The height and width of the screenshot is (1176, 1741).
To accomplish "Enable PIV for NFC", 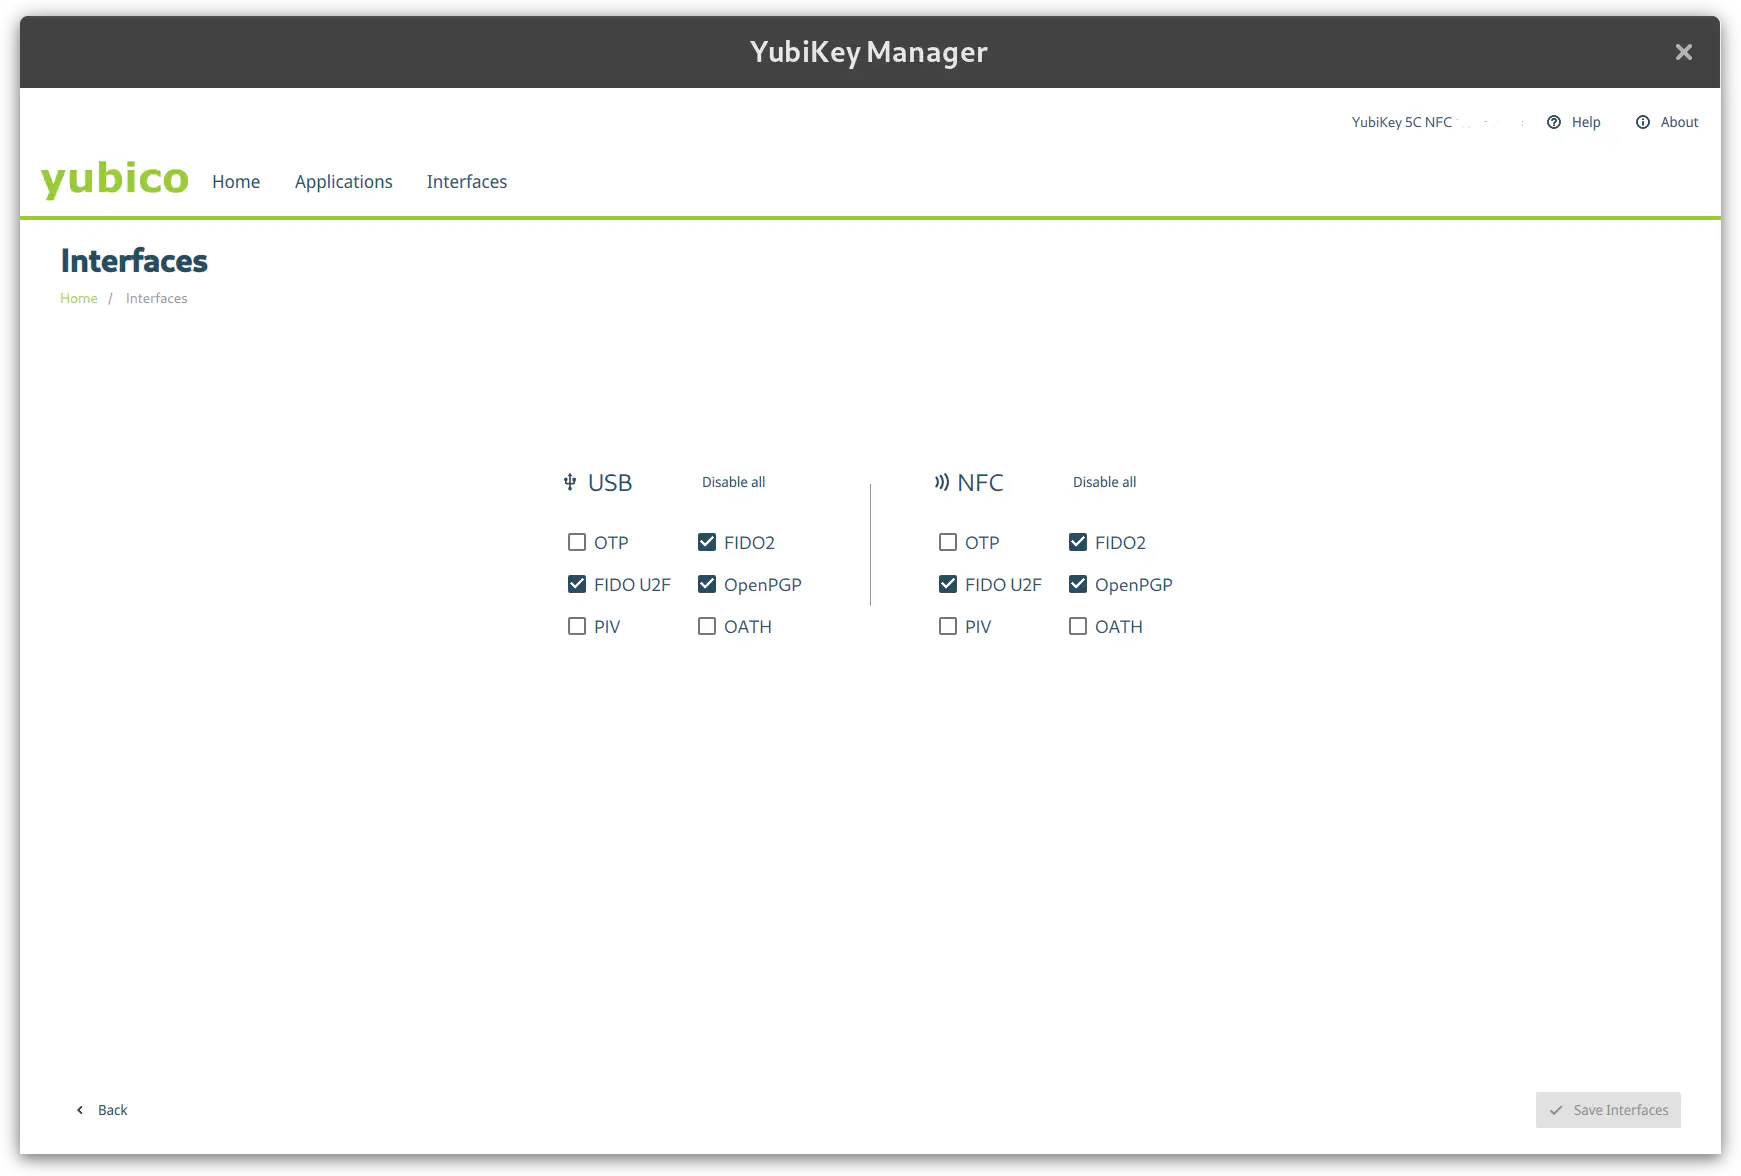I will point(947,626).
